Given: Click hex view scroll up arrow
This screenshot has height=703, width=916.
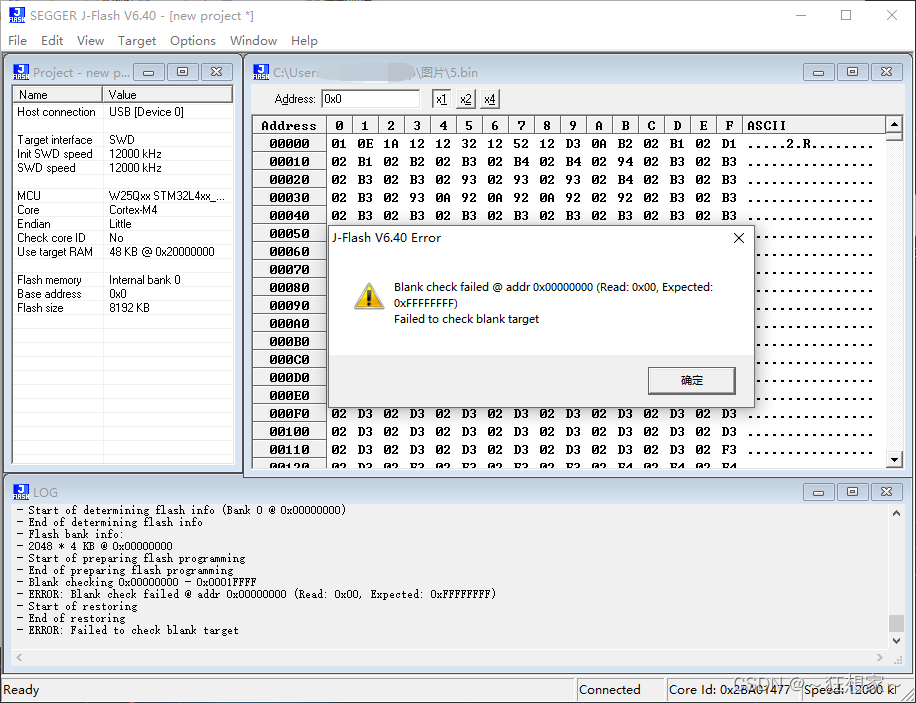Looking at the screenshot, I should pyautogui.click(x=894, y=124).
